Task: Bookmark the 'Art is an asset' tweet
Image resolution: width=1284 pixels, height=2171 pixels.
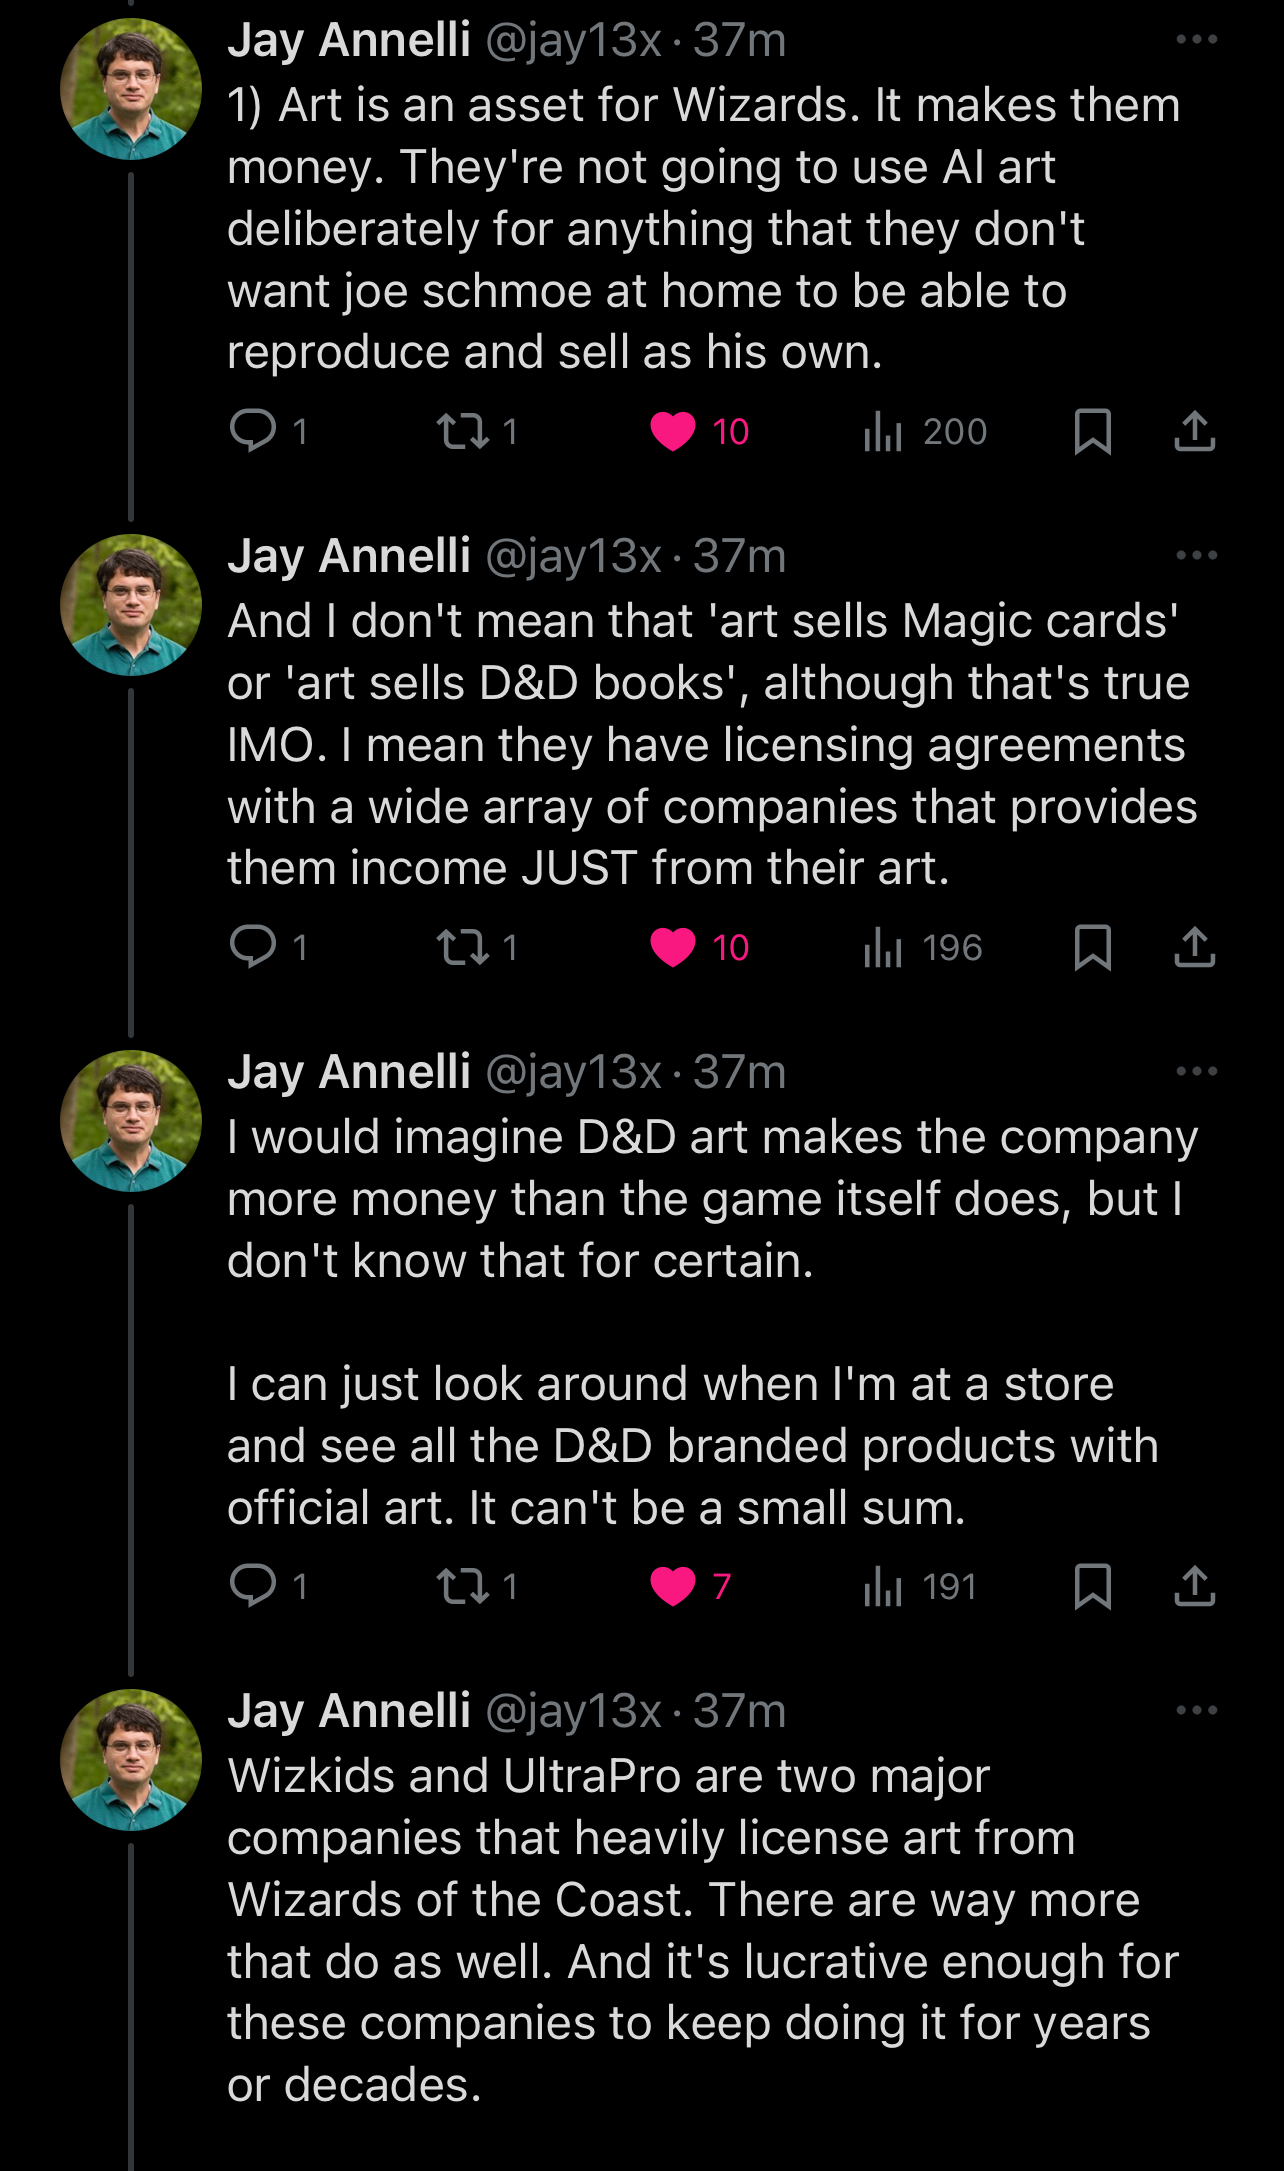Action: (1092, 431)
